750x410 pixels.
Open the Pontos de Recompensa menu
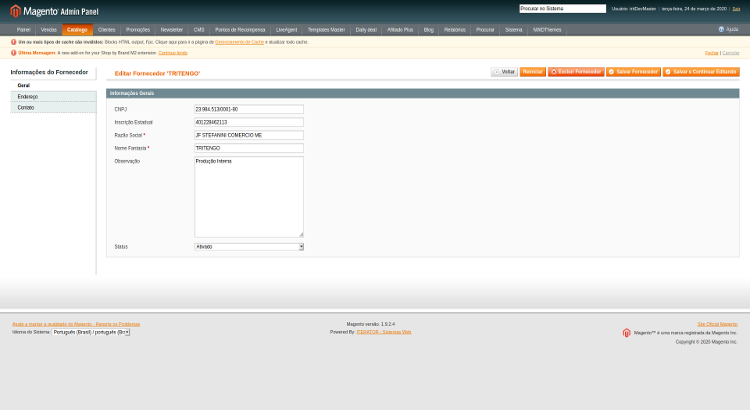(x=240, y=30)
